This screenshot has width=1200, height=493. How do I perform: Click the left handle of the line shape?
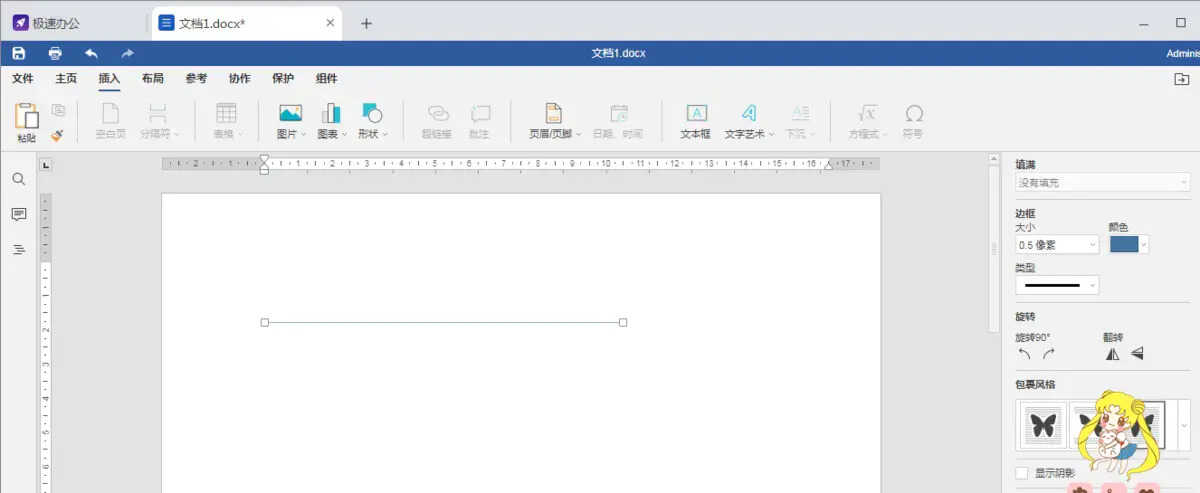[264, 322]
